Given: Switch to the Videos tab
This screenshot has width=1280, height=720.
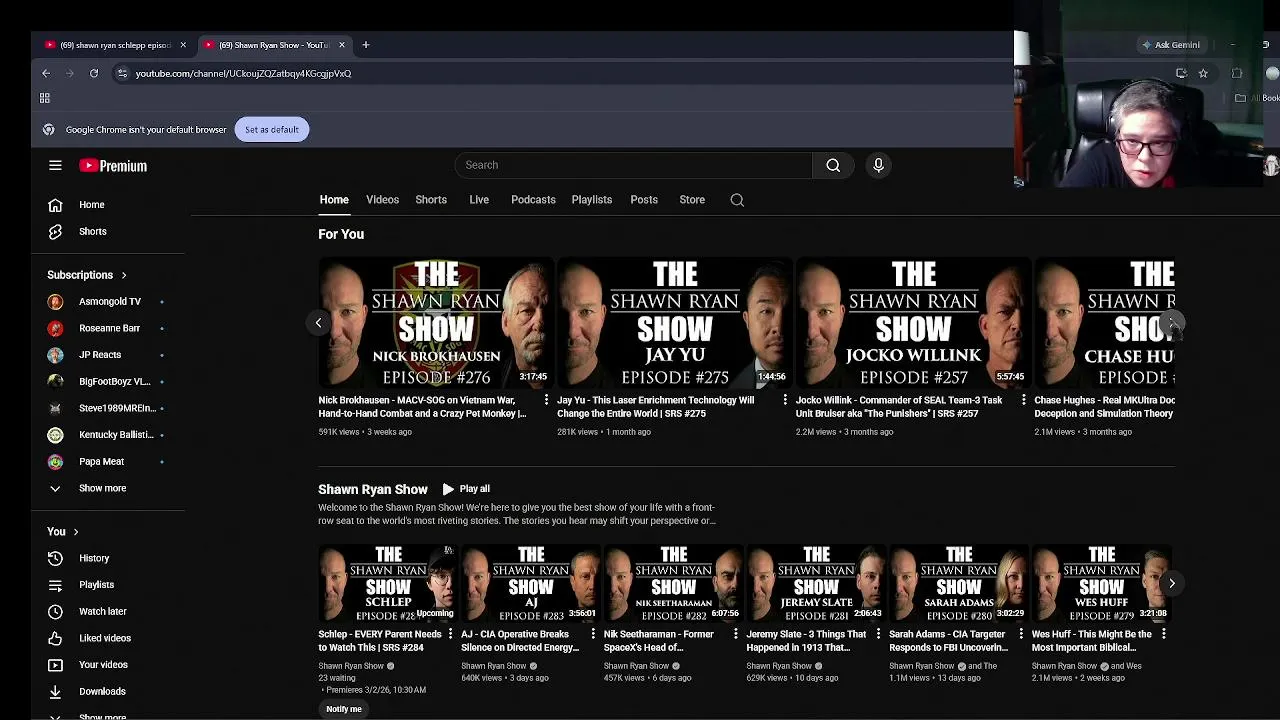Looking at the screenshot, I should [x=382, y=200].
